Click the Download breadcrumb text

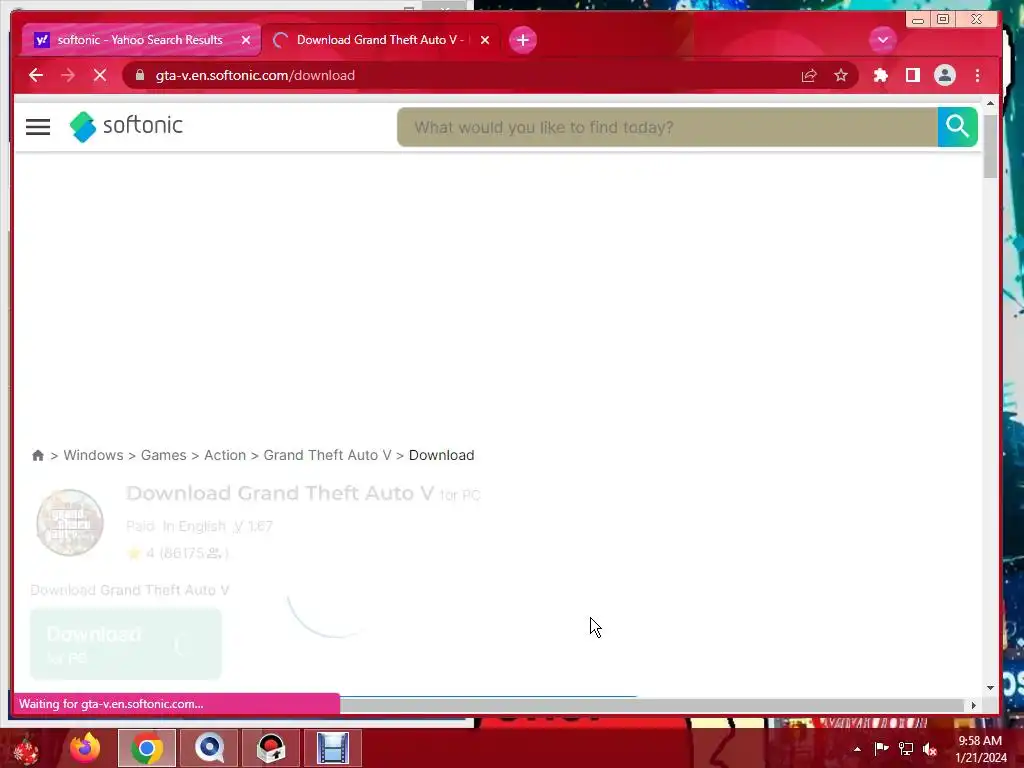tap(441, 455)
